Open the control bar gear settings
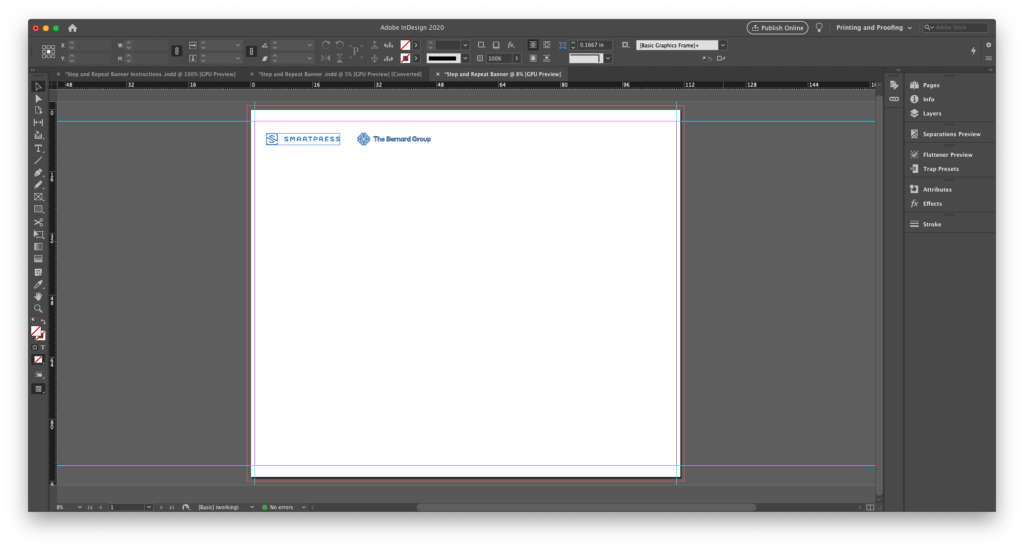This screenshot has height=549, width=1024. [989, 45]
